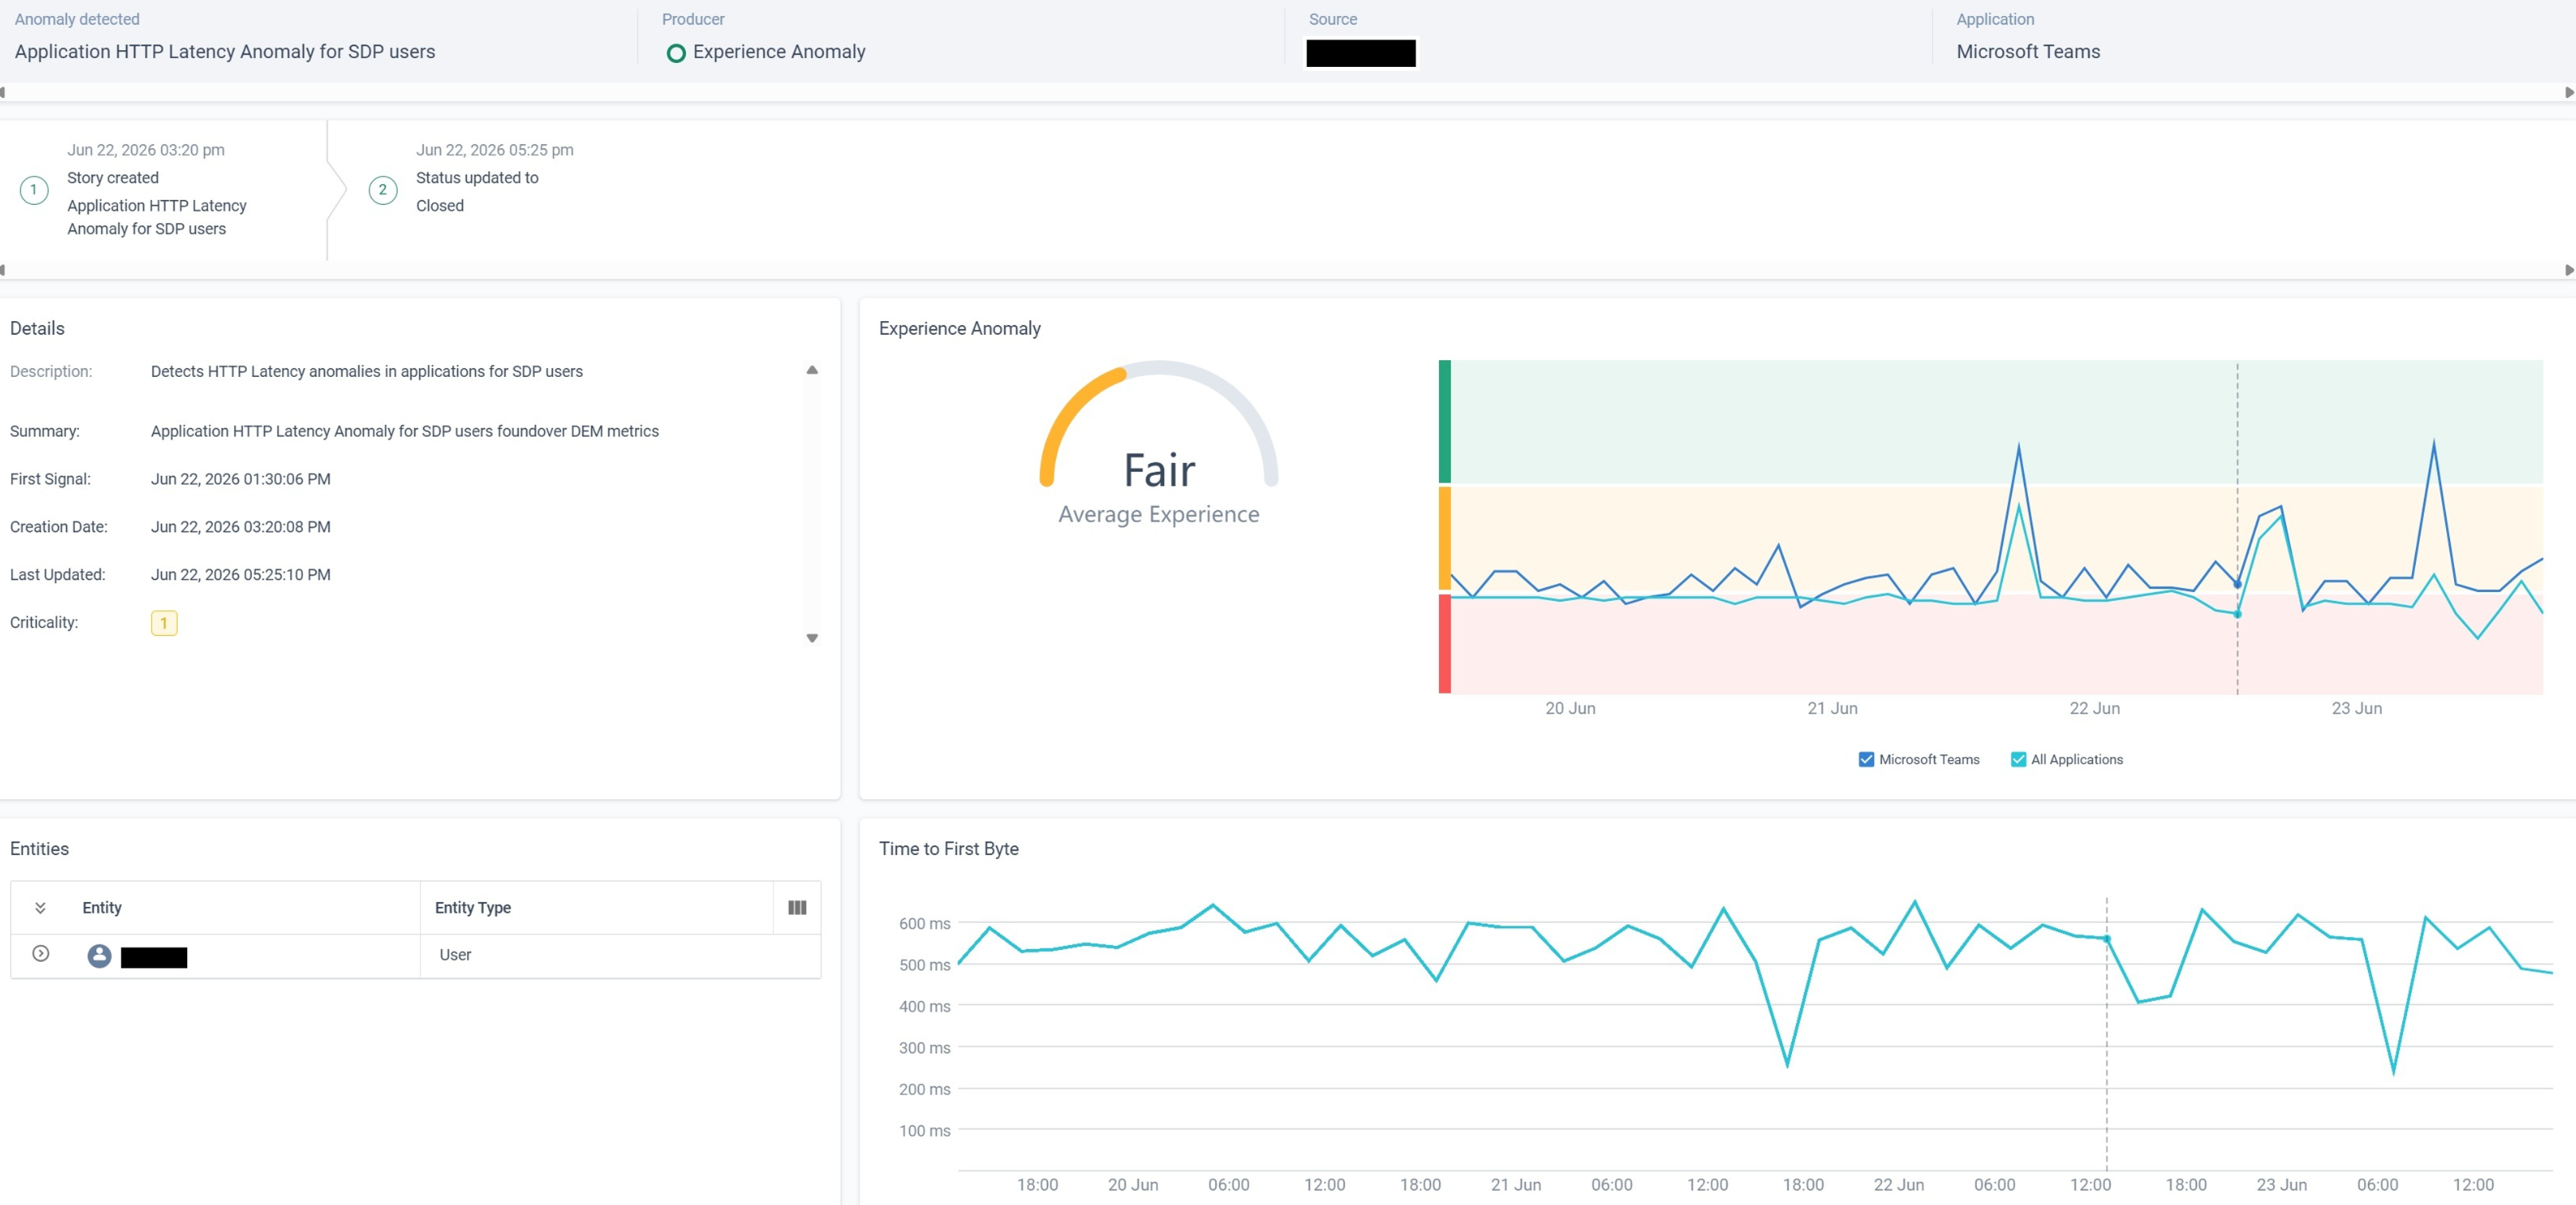
Task: Expand all rows with double chevron
Action: [40, 908]
